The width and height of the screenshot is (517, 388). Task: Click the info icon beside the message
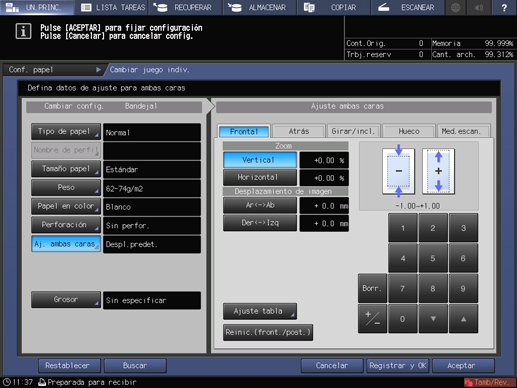coord(23,31)
